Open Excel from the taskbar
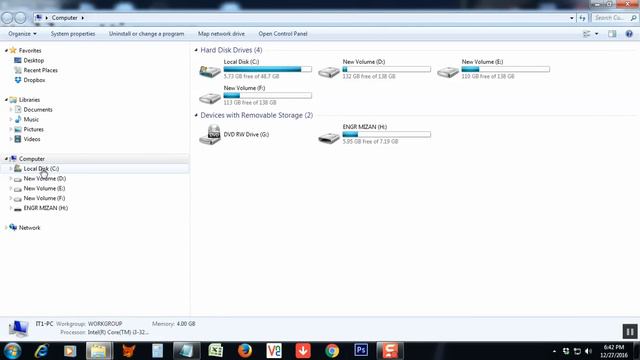Screen dimensions: 640x360 click(216, 351)
